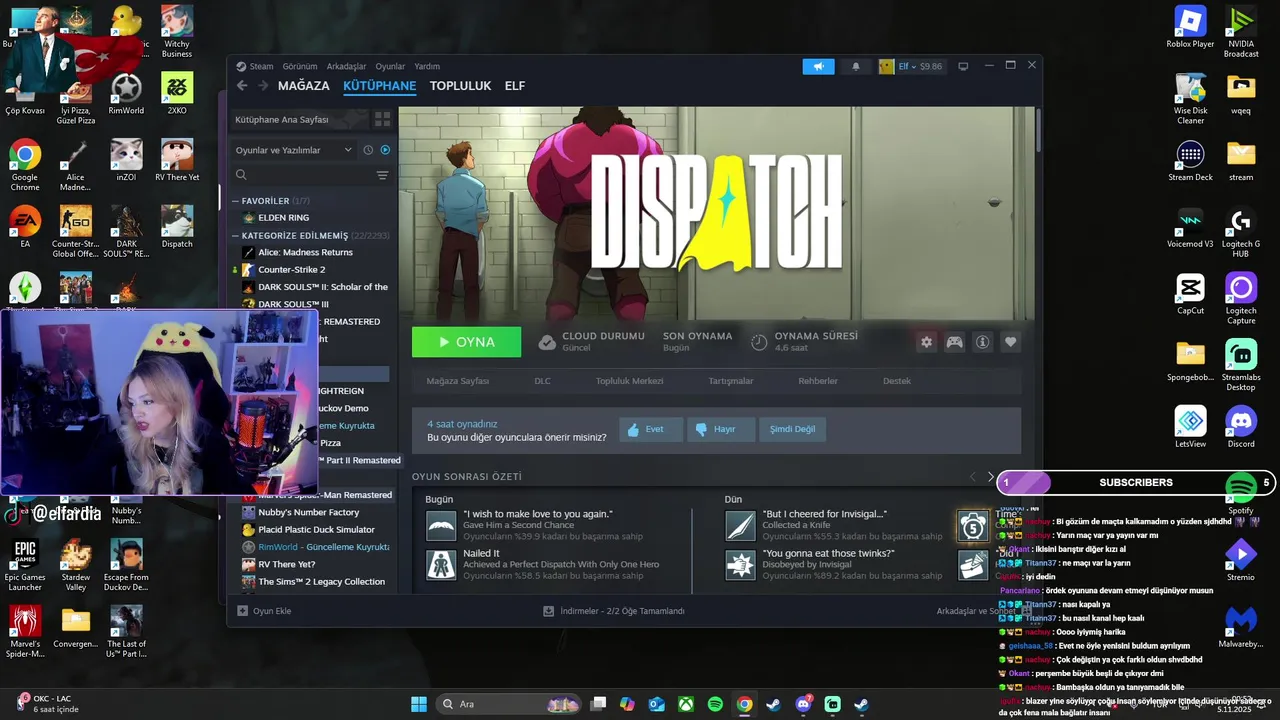Toggle ready-to-play filter icon
This screenshot has width=1280, height=720.
(385, 150)
